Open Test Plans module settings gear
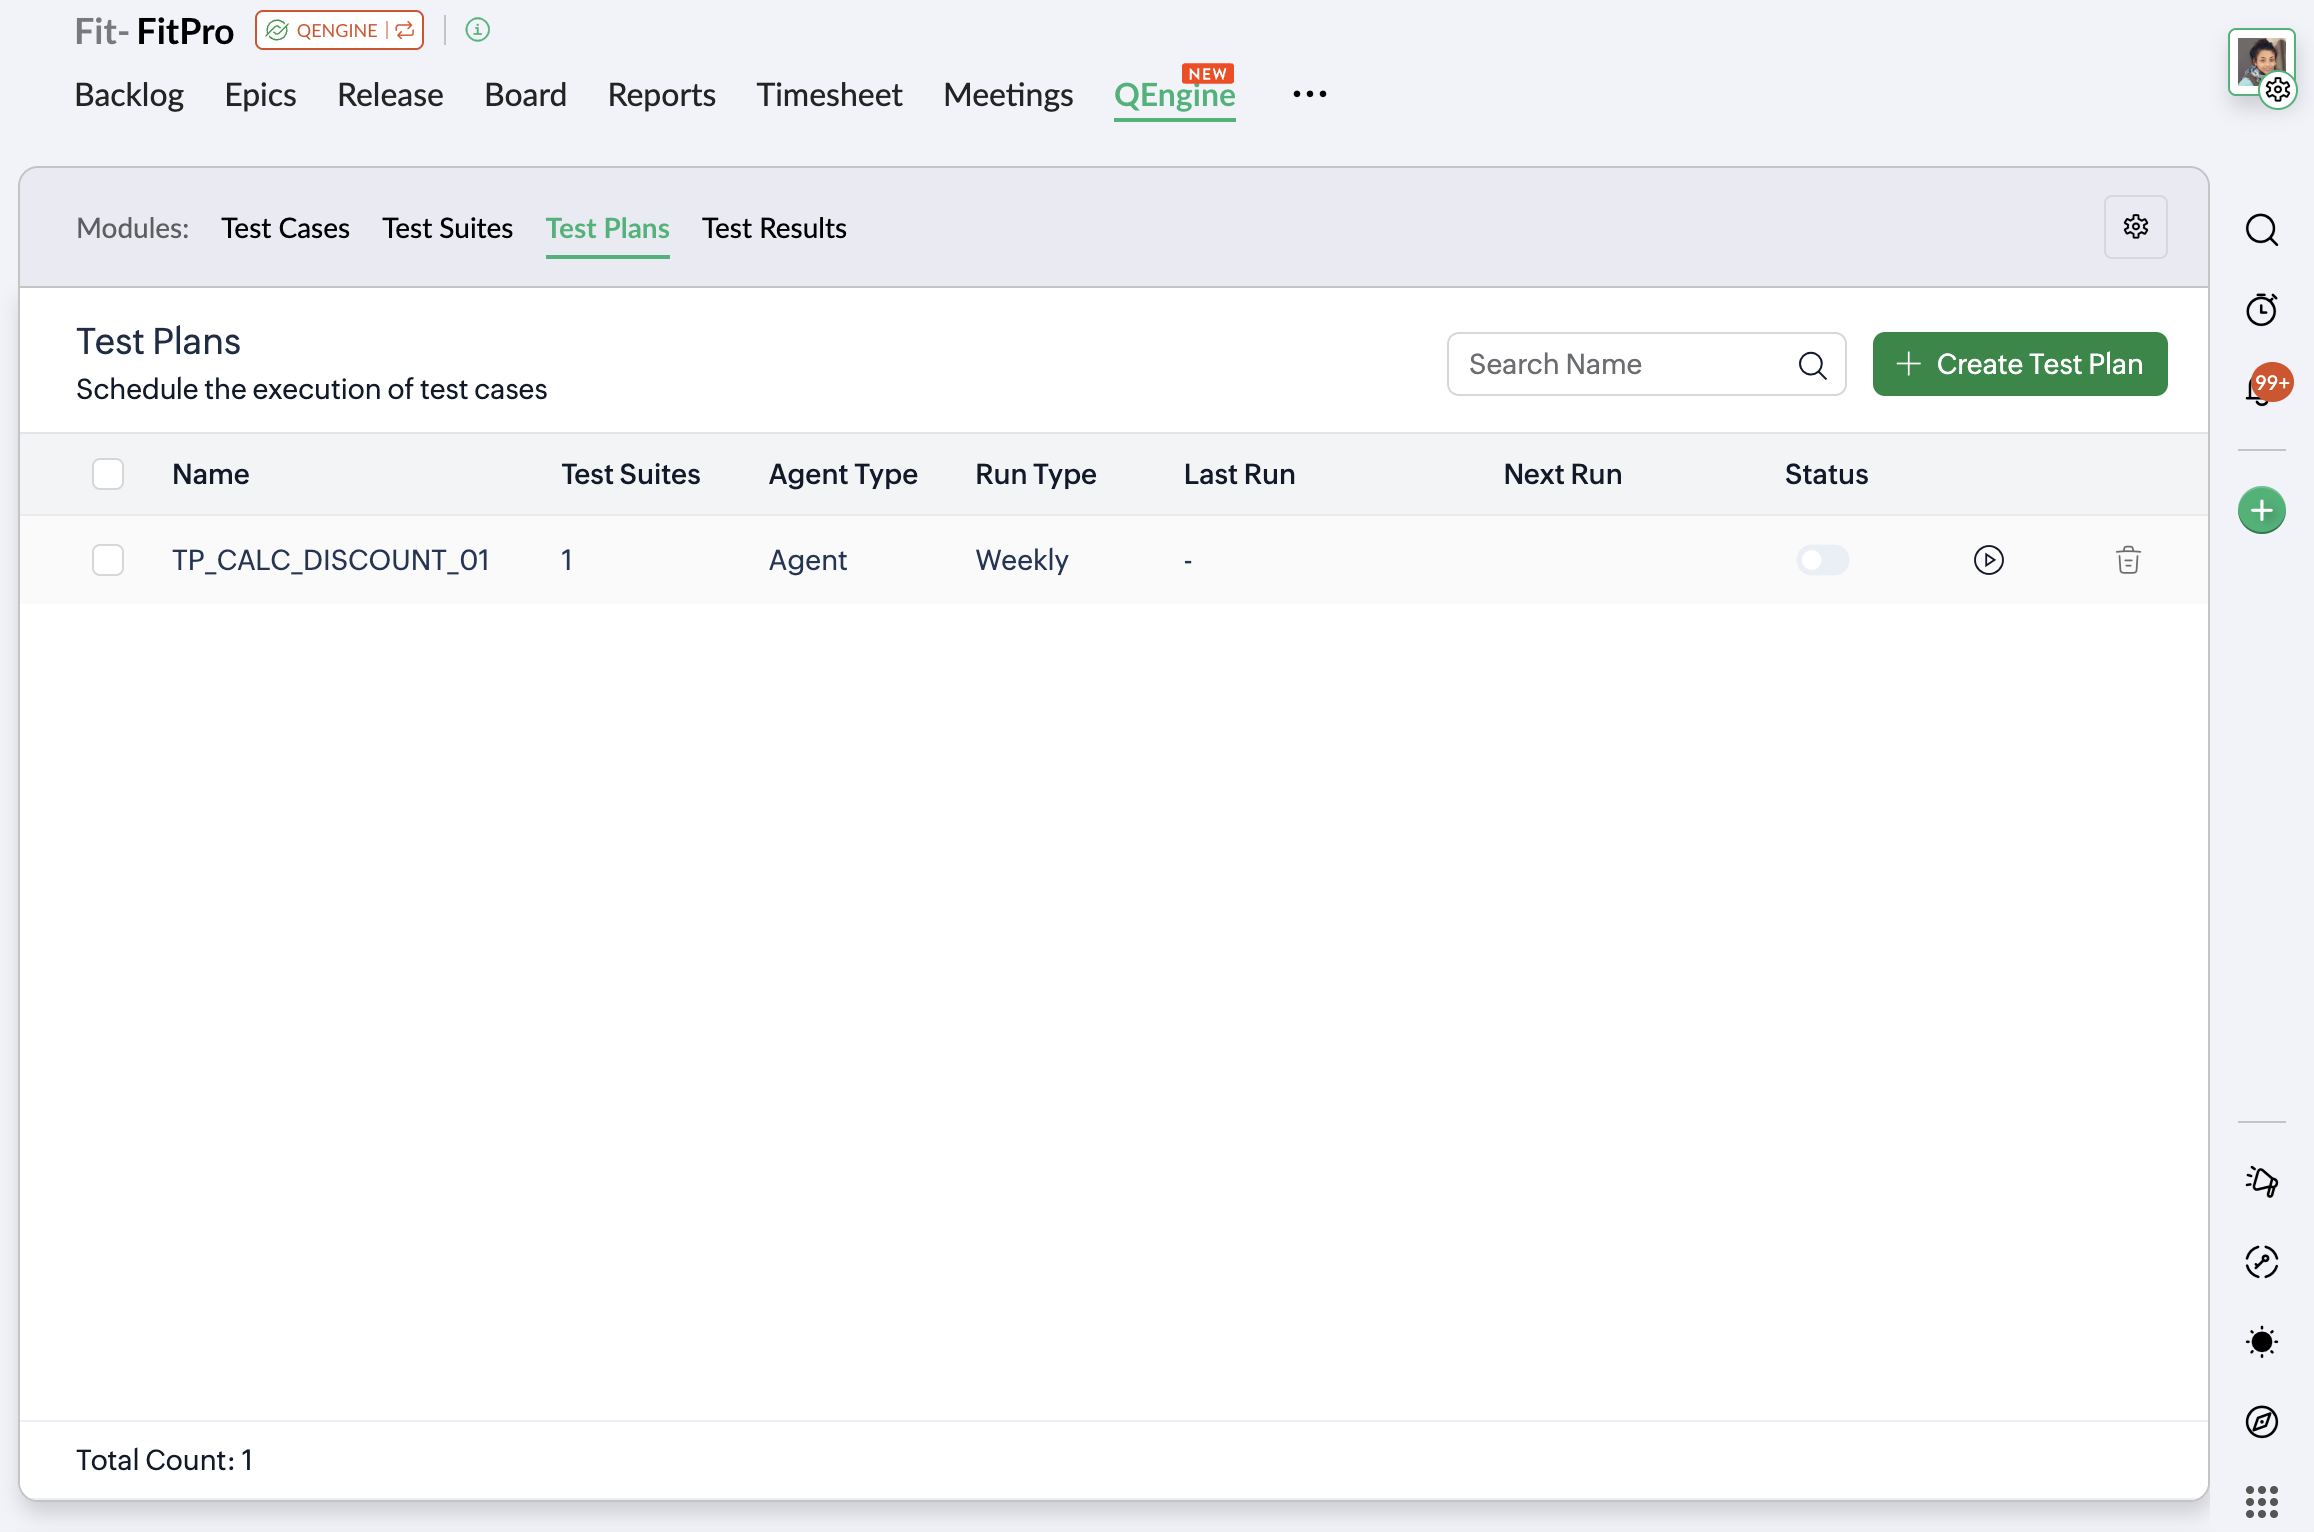Image resolution: width=2314 pixels, height=1532 pixels. pyautogui.click(x=2135, y=227)
